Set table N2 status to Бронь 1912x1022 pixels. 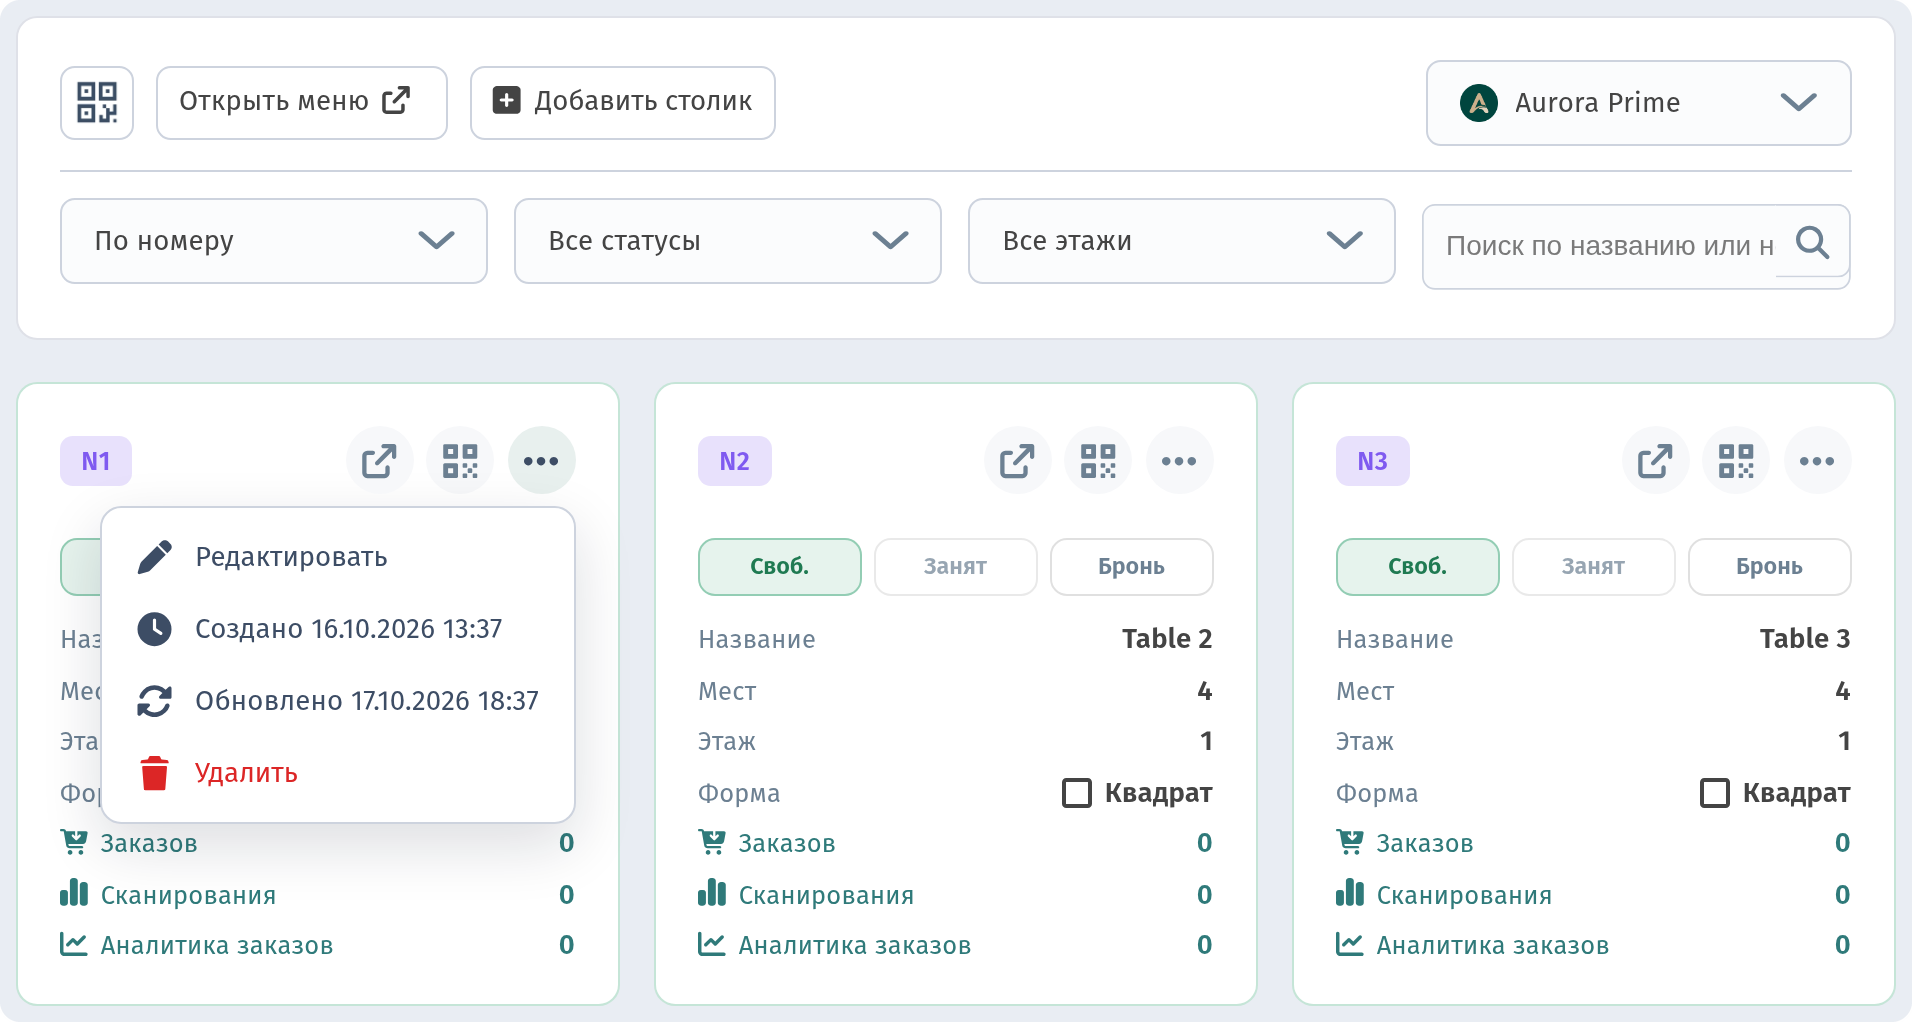tap(1132, 567)
